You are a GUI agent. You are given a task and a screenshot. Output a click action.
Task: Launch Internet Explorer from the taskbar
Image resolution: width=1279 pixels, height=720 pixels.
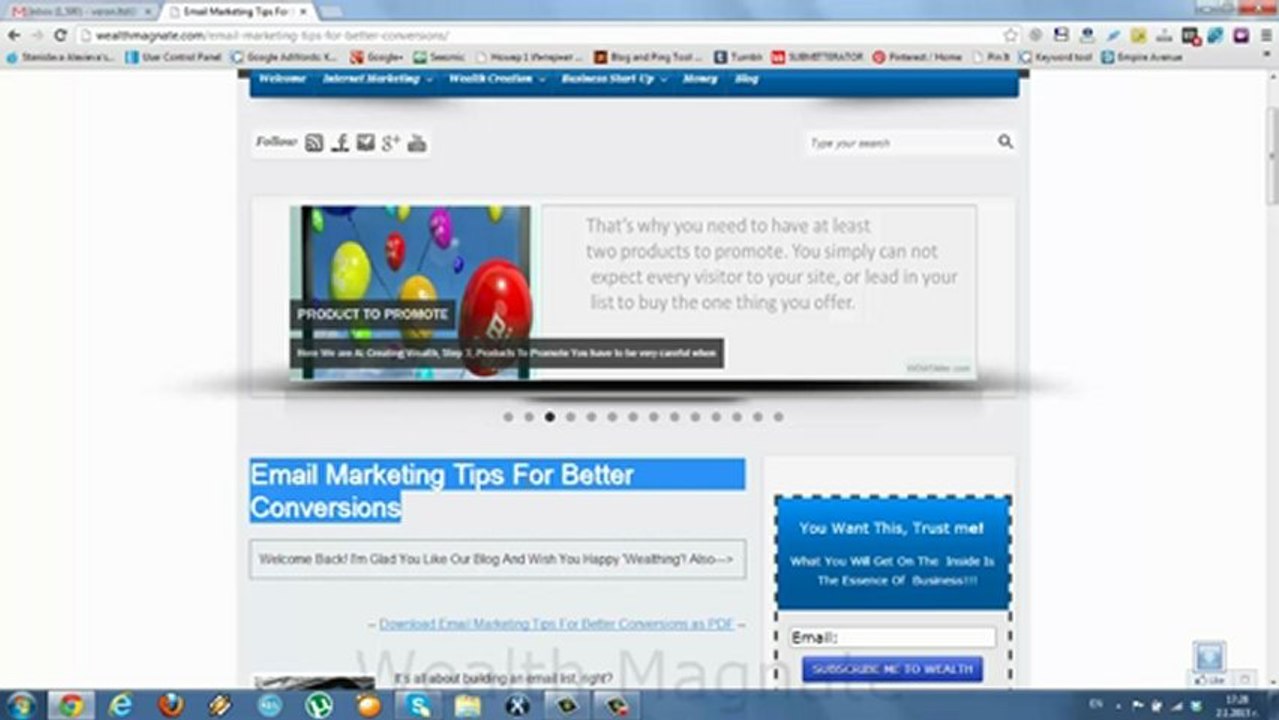tap(121, 705)
